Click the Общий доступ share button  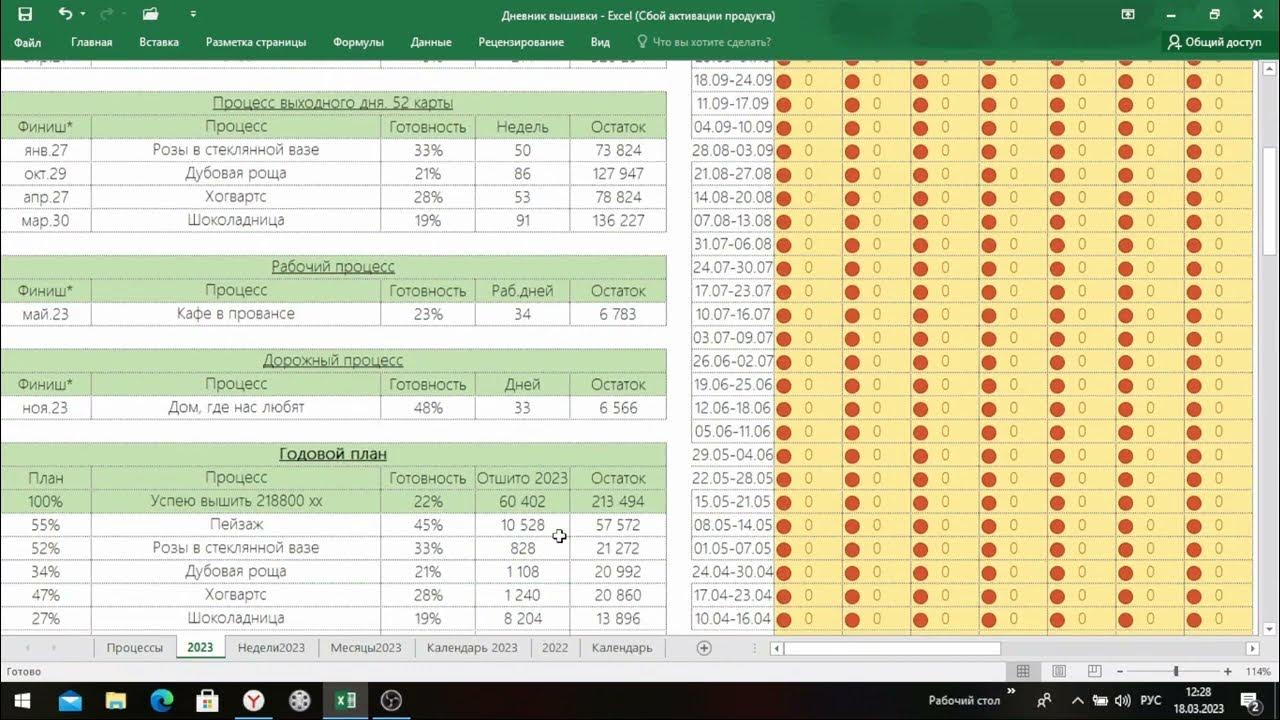(x=1215, y=43)
